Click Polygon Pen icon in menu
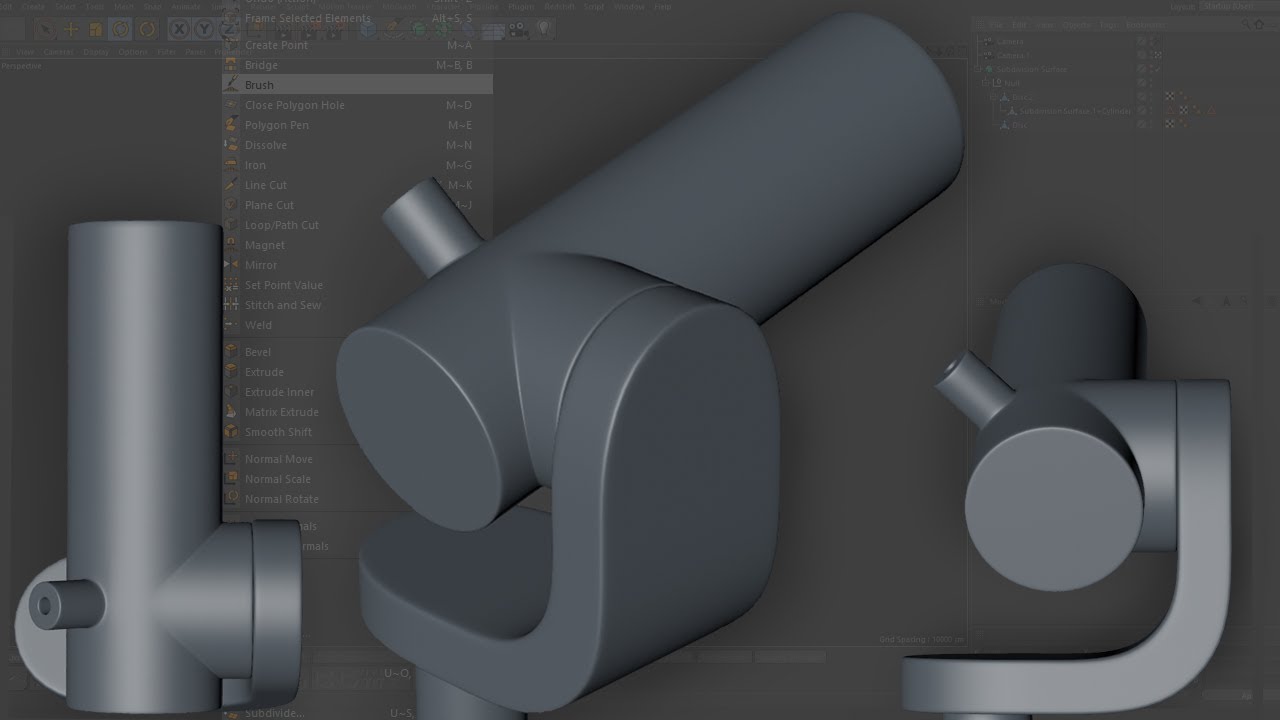Image resolution: width=1280 pixels, height=720 pixels. [x=231, y=125]
